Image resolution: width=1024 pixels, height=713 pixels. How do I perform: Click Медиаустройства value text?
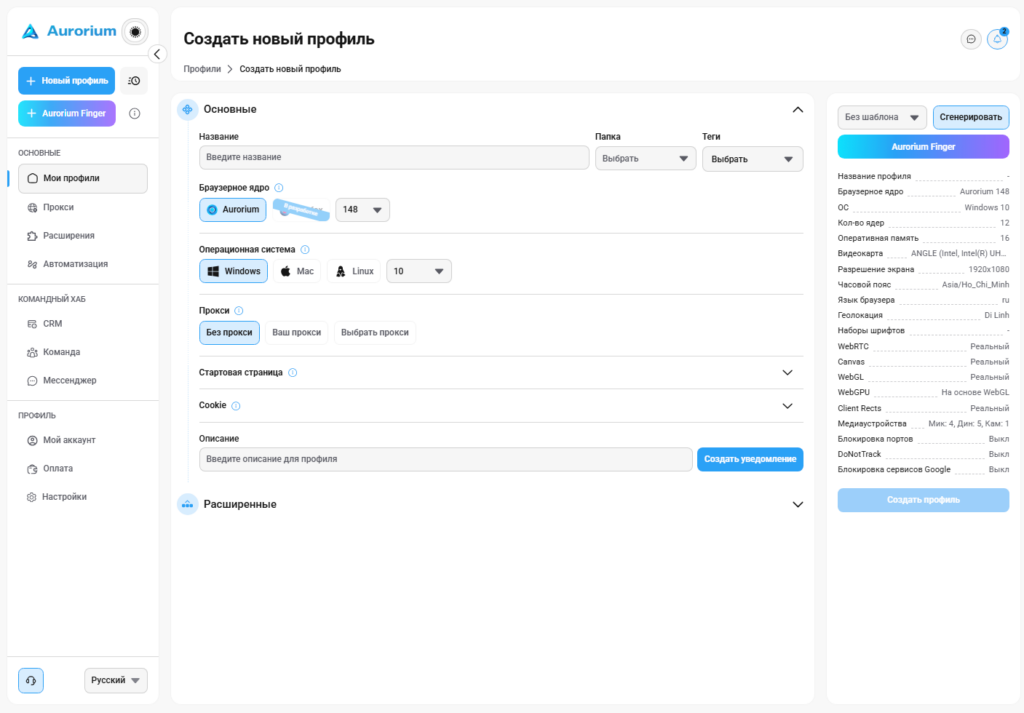point(968,424)
